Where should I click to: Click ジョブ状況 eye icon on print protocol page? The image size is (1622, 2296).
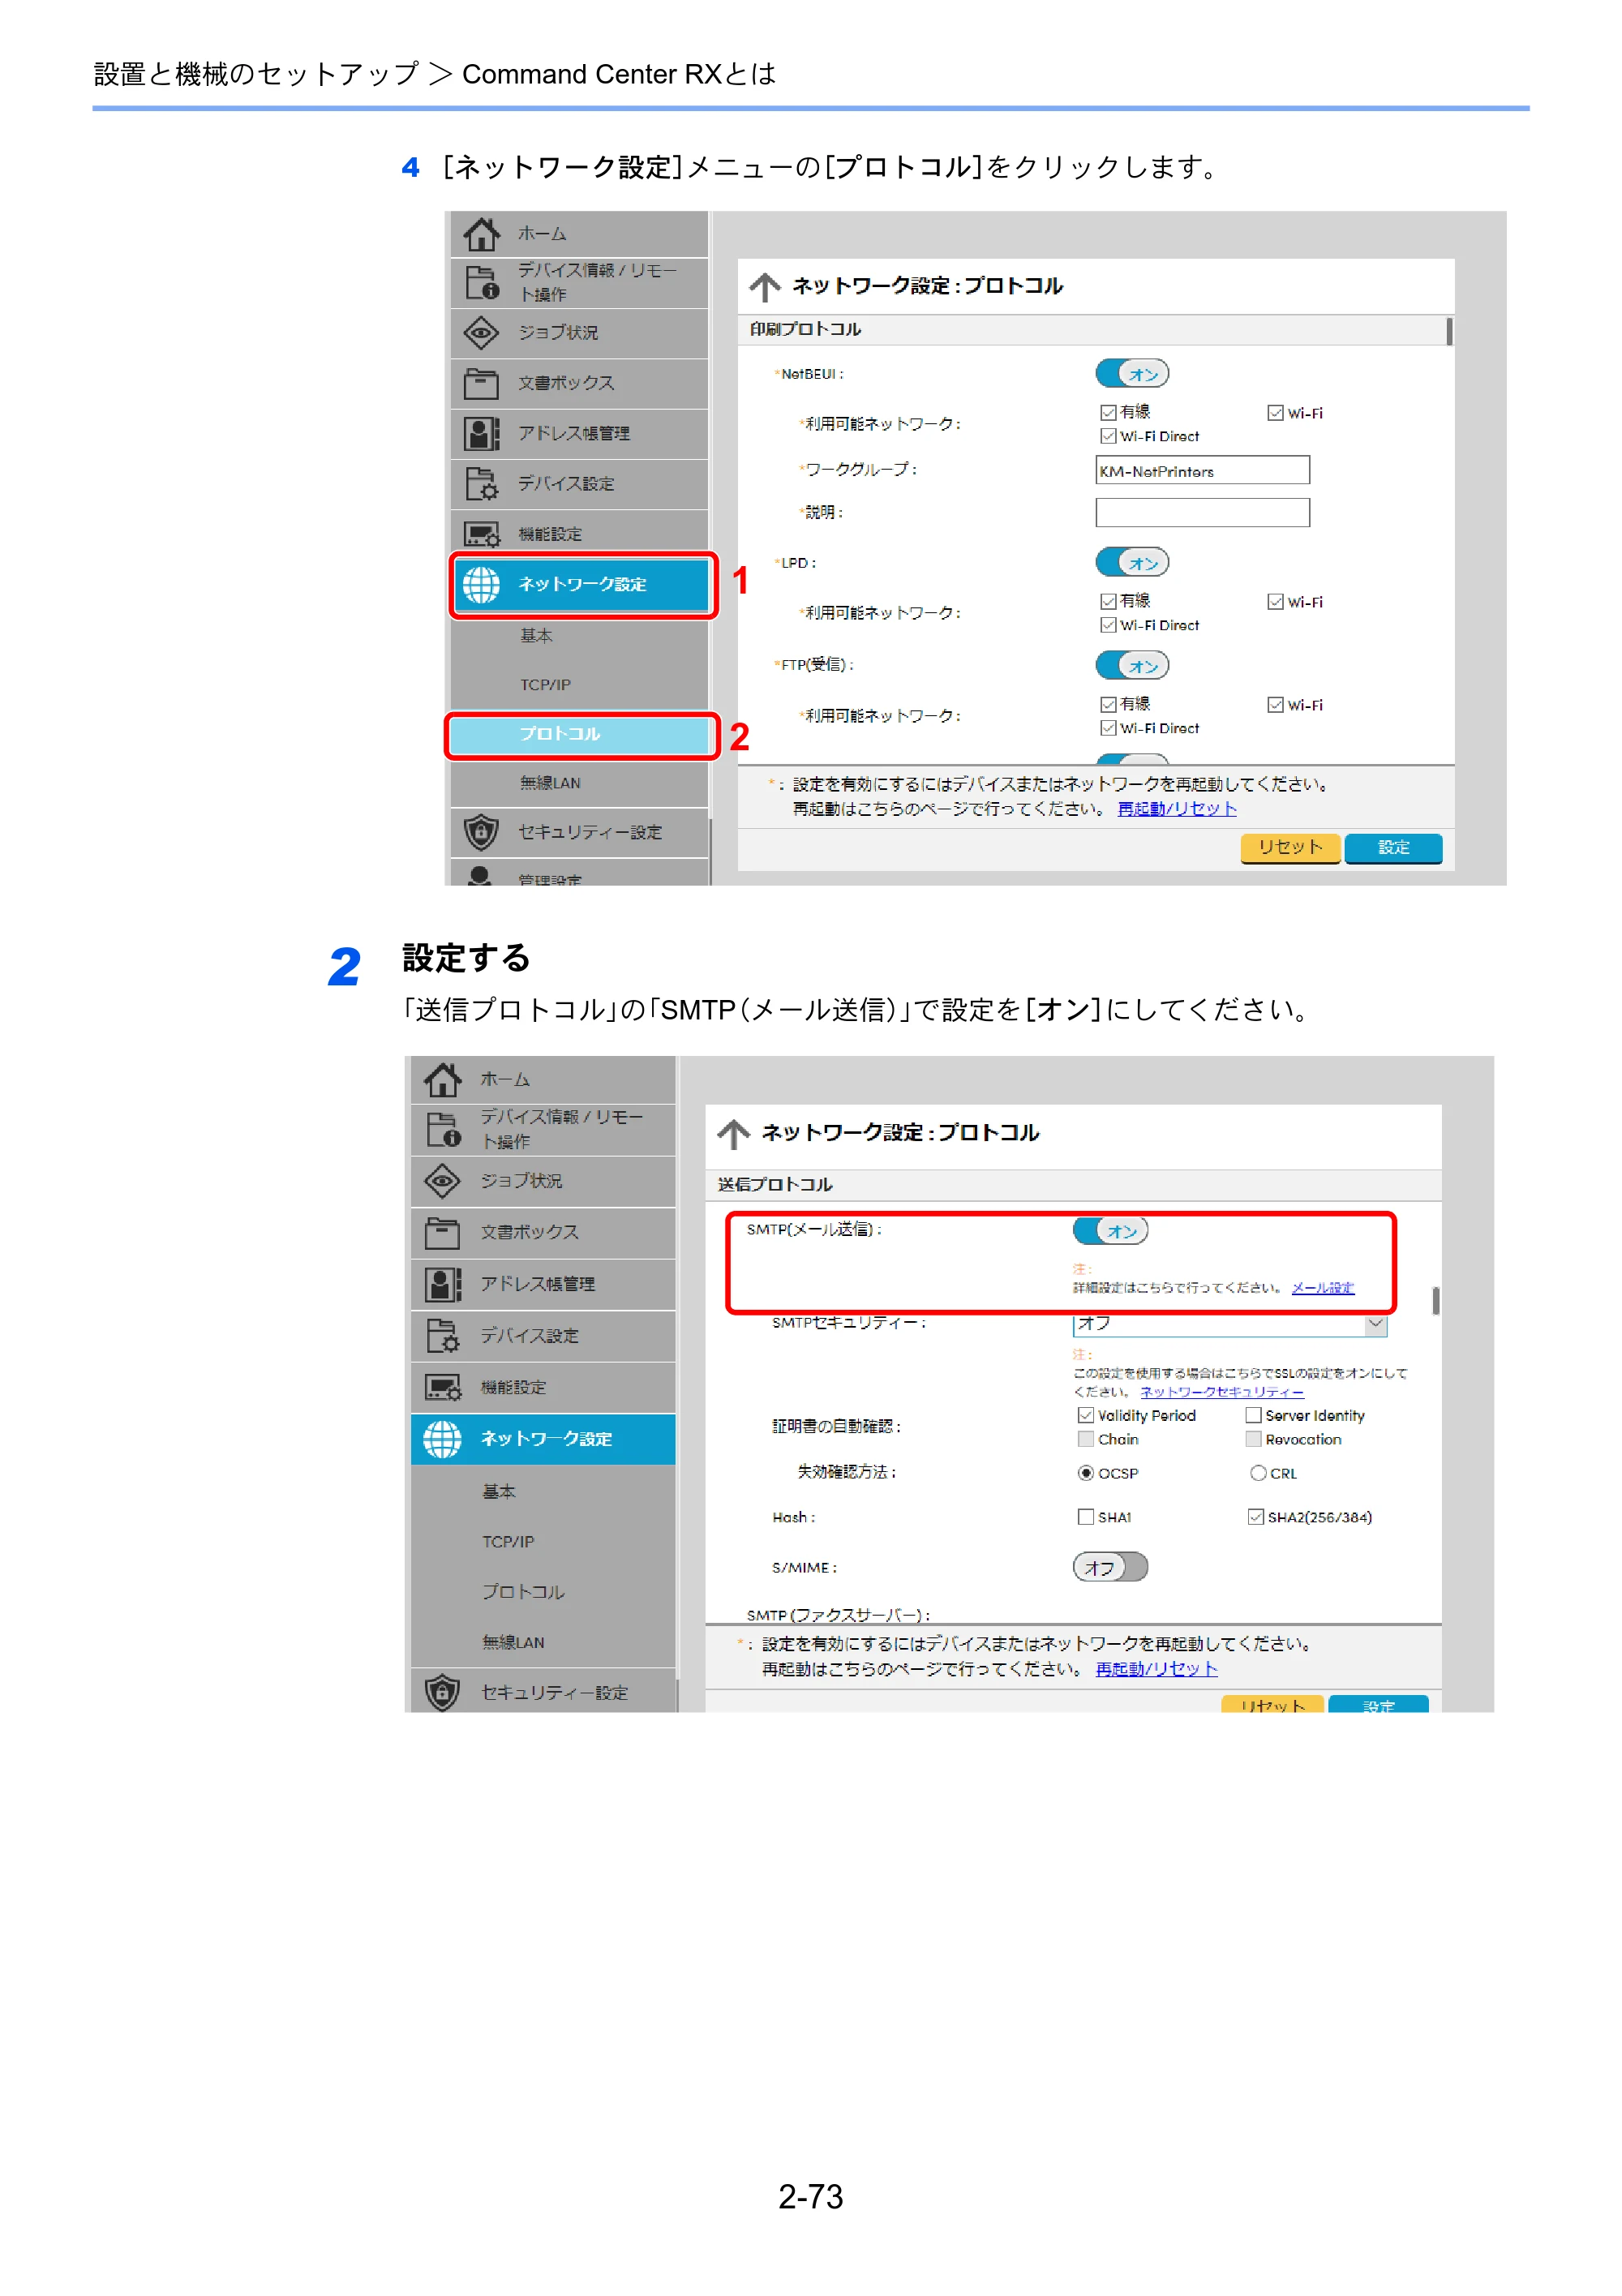coord(481,332)
